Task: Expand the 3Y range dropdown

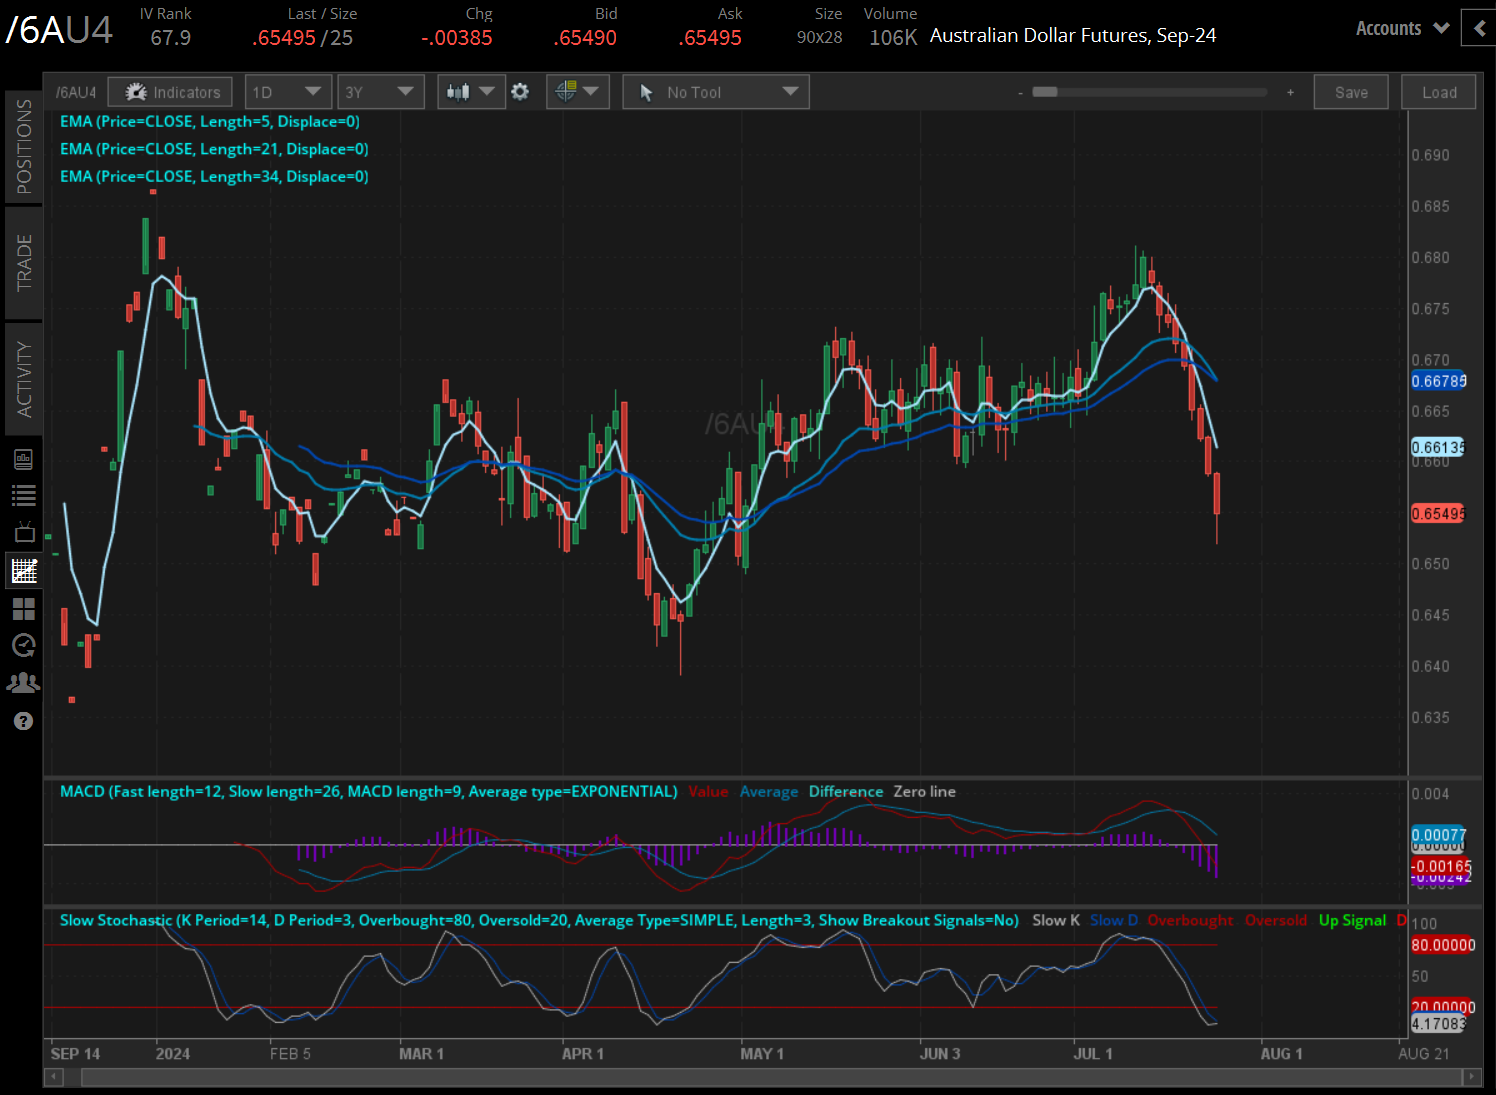Action: coord(380,91)
